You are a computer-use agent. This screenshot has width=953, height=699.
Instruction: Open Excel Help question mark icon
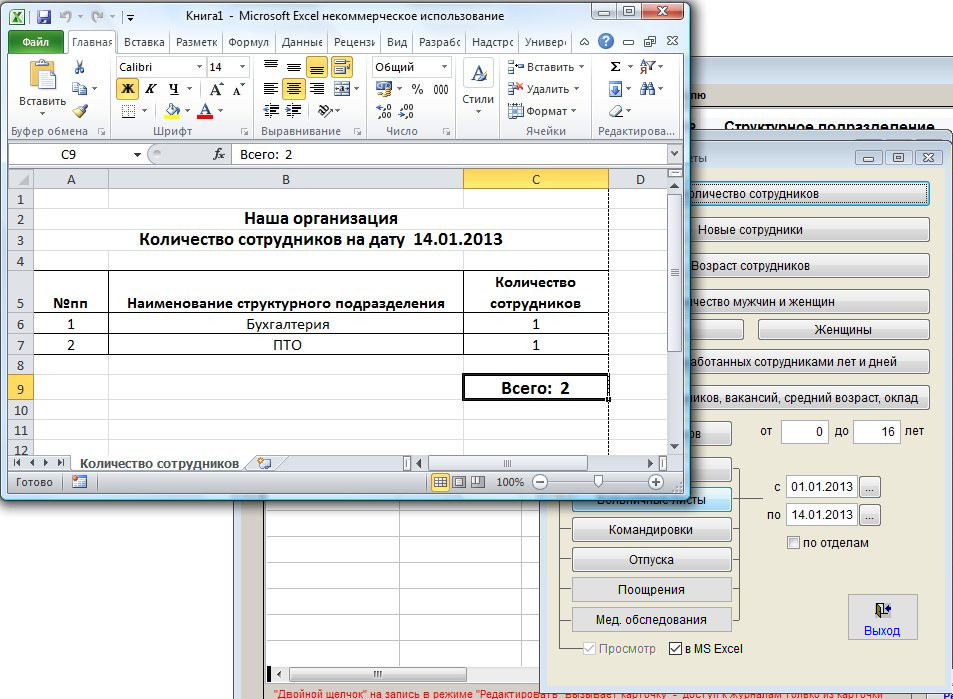(605, 42)
